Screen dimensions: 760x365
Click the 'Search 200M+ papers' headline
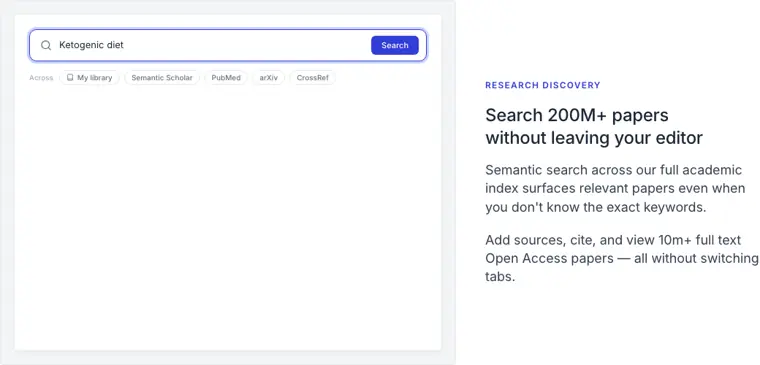click(x=594, y=127)
